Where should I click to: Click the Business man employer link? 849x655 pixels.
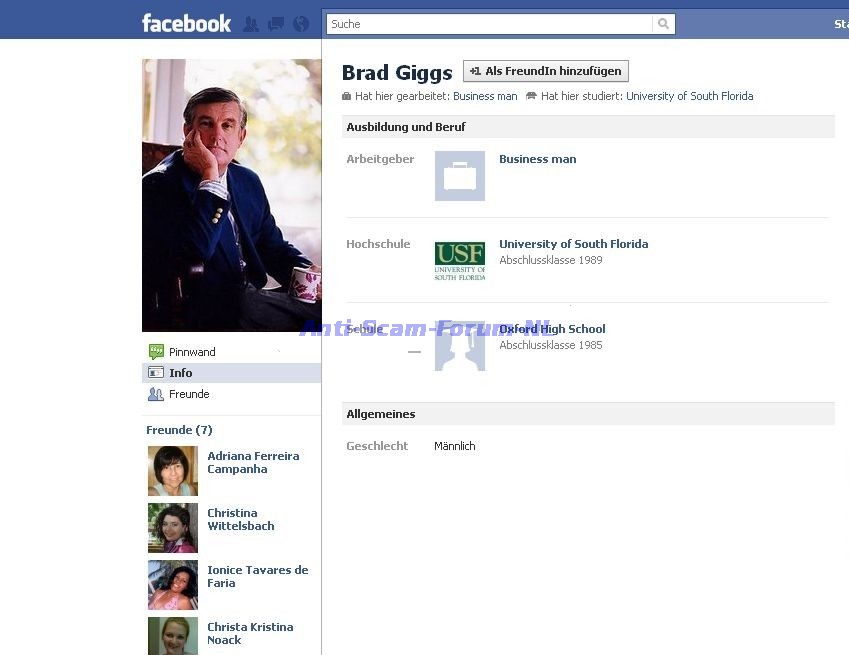click(538, 159)
